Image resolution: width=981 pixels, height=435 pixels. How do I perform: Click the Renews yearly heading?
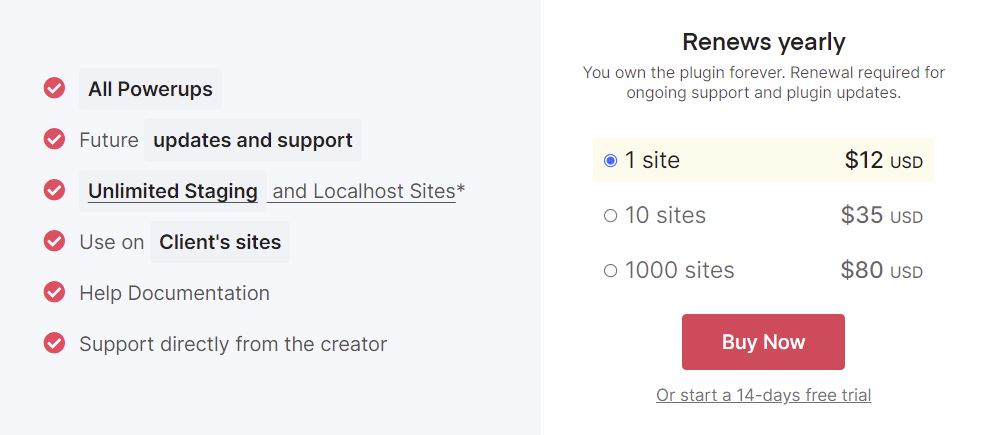[764, 42]
